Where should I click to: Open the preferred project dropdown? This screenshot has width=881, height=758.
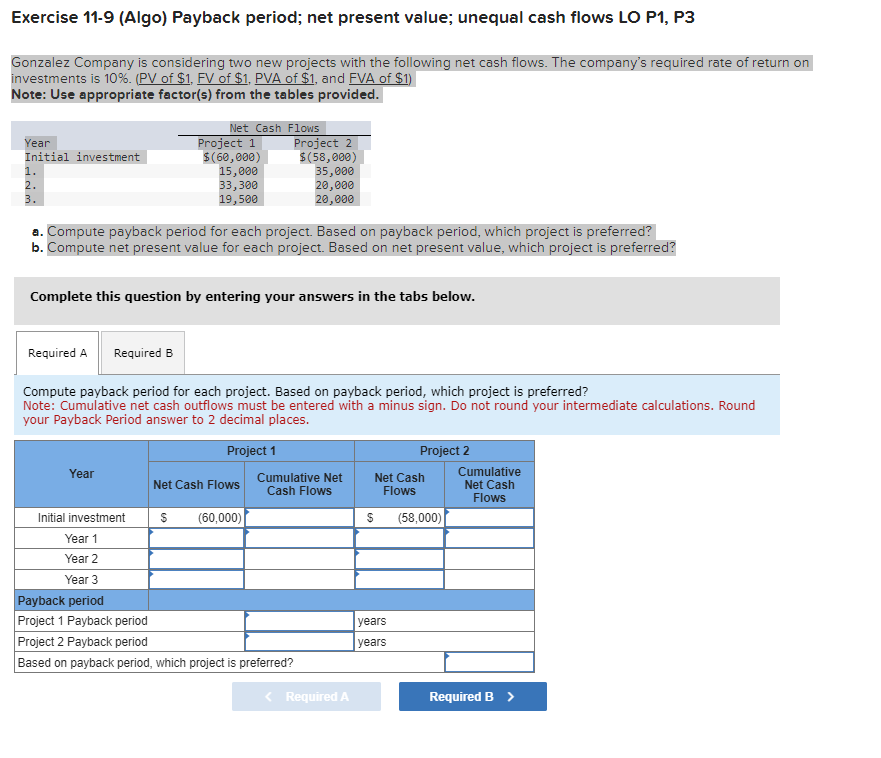pyautogui.click(x=489, y=662)
